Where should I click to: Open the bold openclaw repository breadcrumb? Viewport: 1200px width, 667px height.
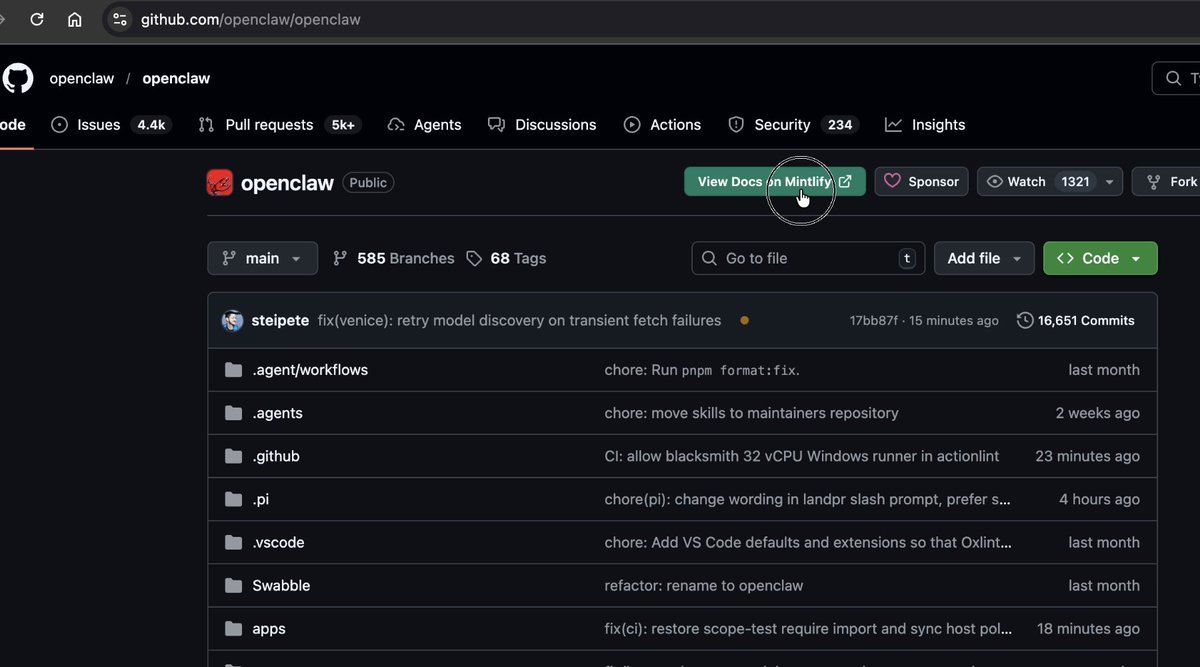click(x=176, y=78)
